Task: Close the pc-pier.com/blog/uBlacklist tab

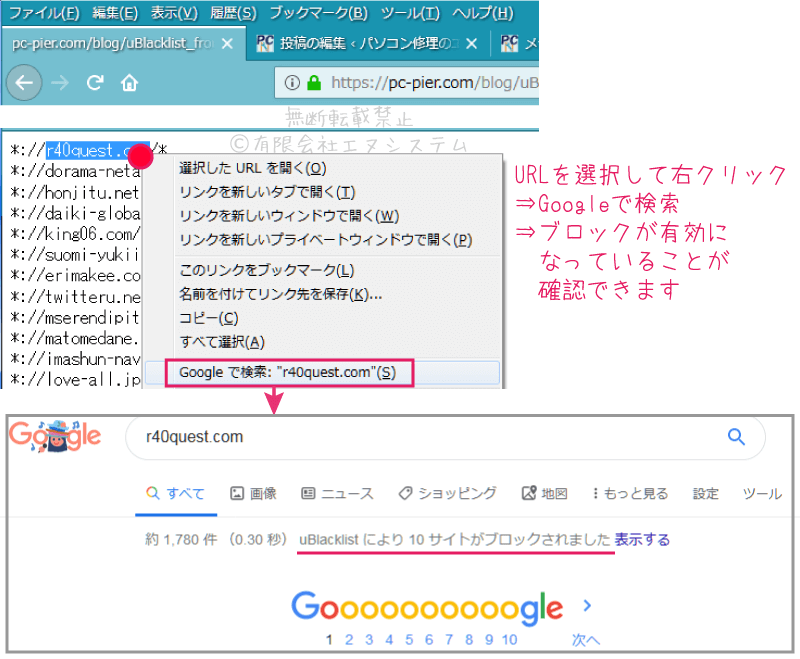Action: pos(228,44)
